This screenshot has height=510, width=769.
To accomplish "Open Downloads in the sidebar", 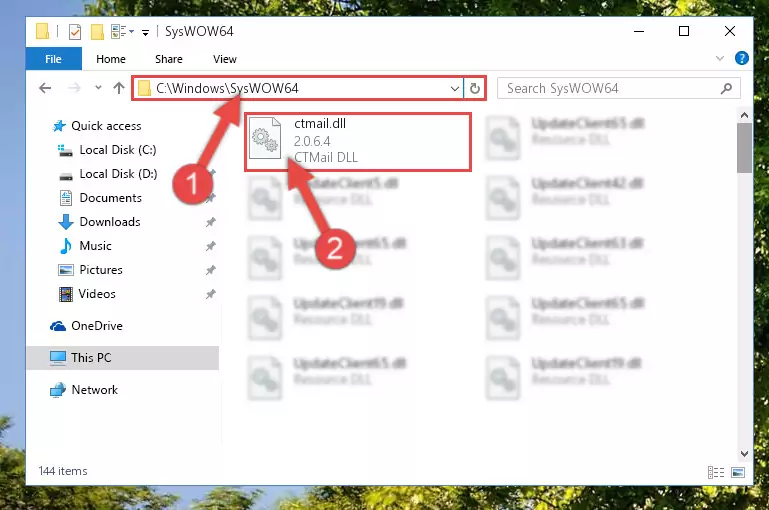I will [110, 222].
